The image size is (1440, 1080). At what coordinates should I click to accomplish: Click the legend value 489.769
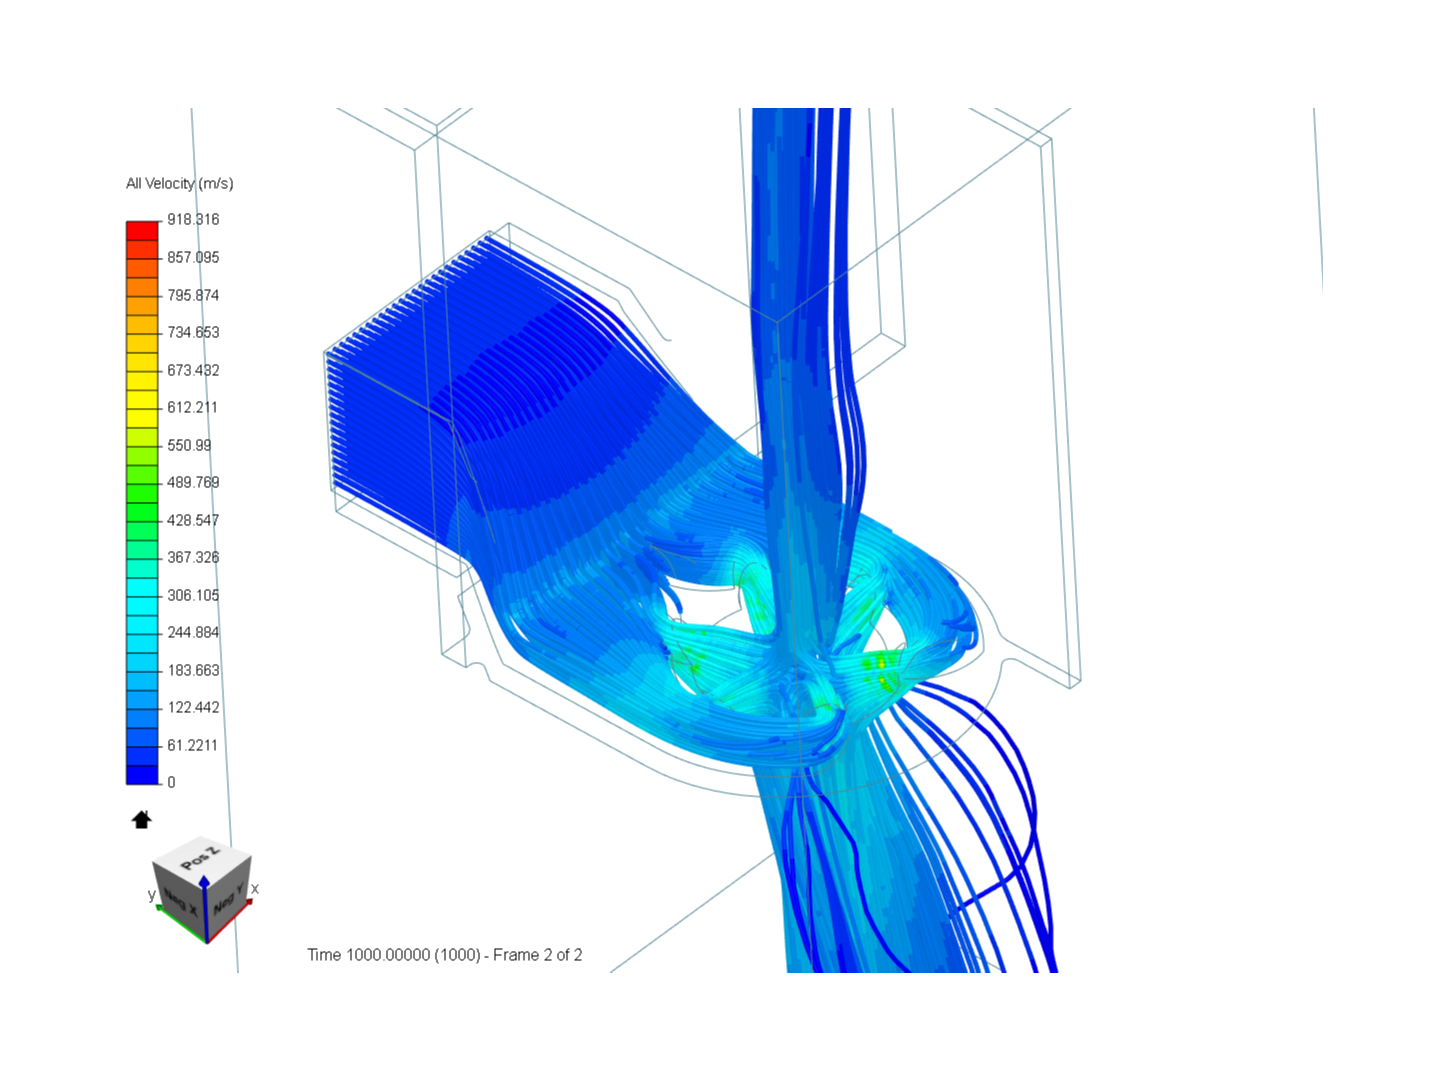click(193, 482)
